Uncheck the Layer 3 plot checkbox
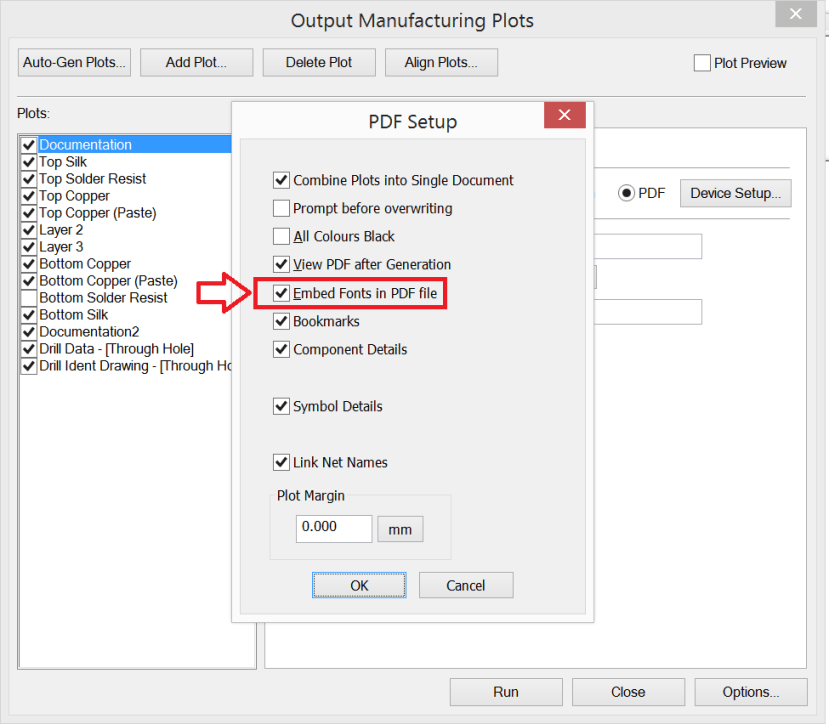The width and height of the screenshot is (829, 724). point(29,247)
